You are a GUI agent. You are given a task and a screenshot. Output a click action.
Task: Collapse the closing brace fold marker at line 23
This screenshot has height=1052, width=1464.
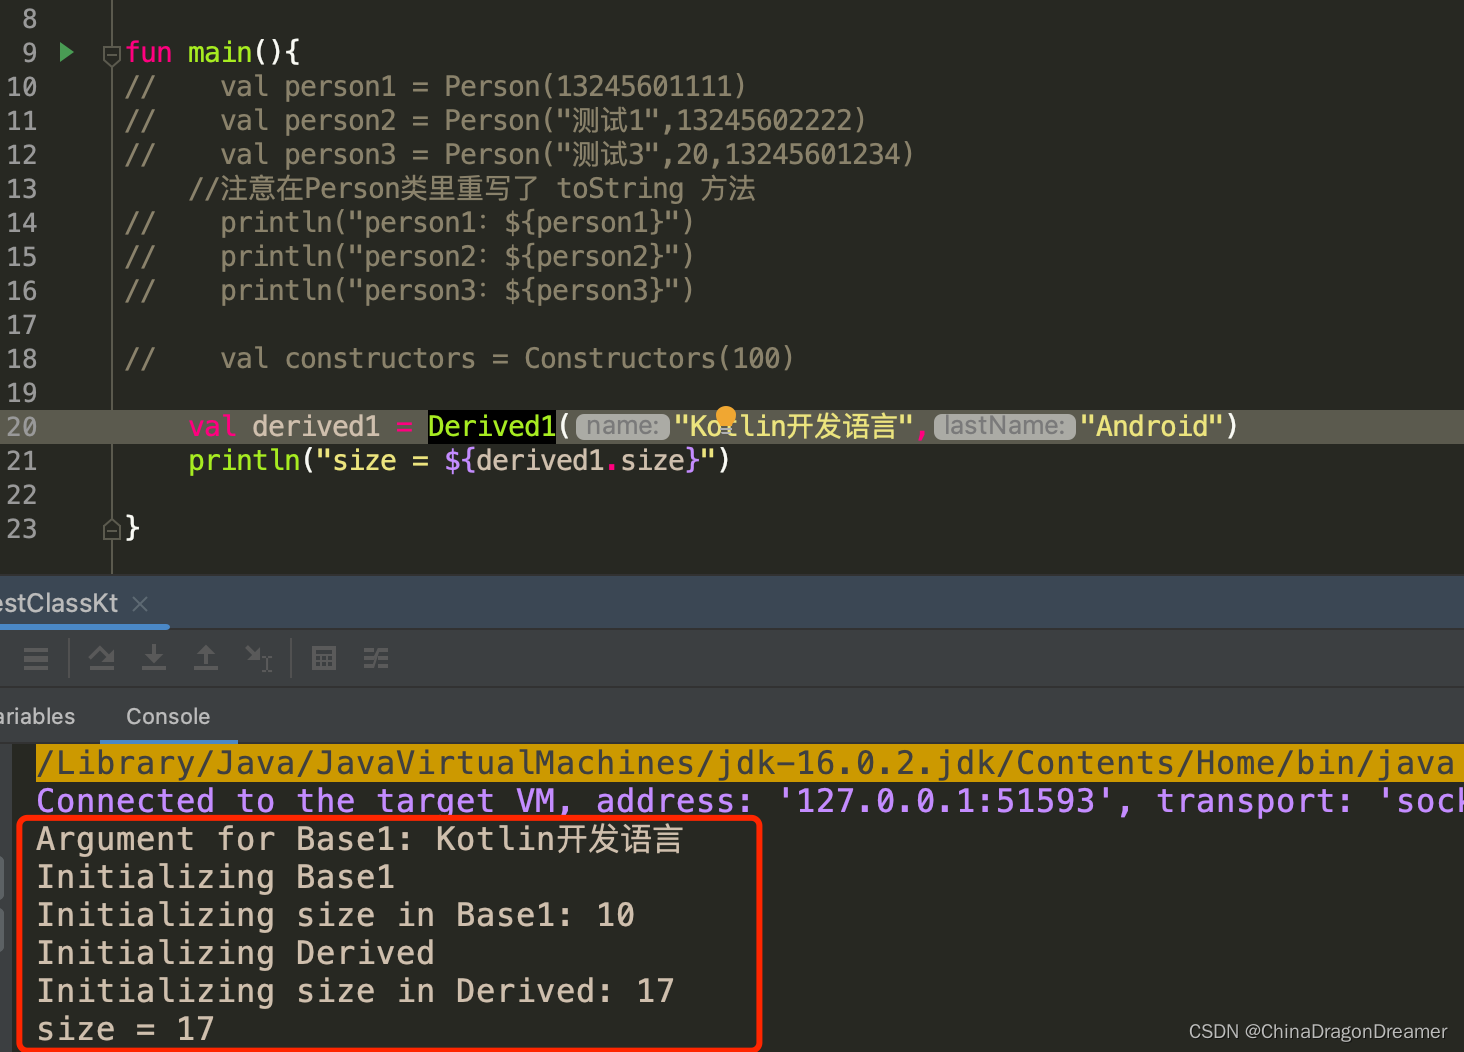(x=112, y=529)
